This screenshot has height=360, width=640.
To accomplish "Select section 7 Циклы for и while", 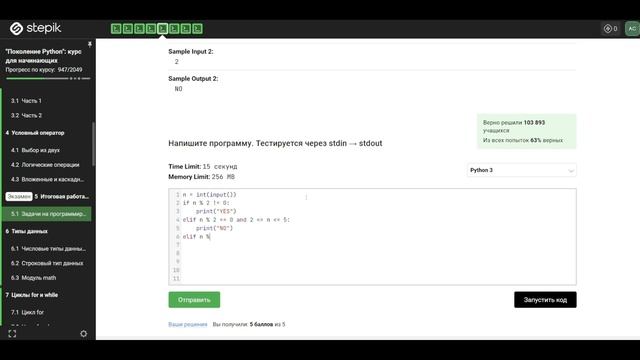I will [x=32, y=295].
